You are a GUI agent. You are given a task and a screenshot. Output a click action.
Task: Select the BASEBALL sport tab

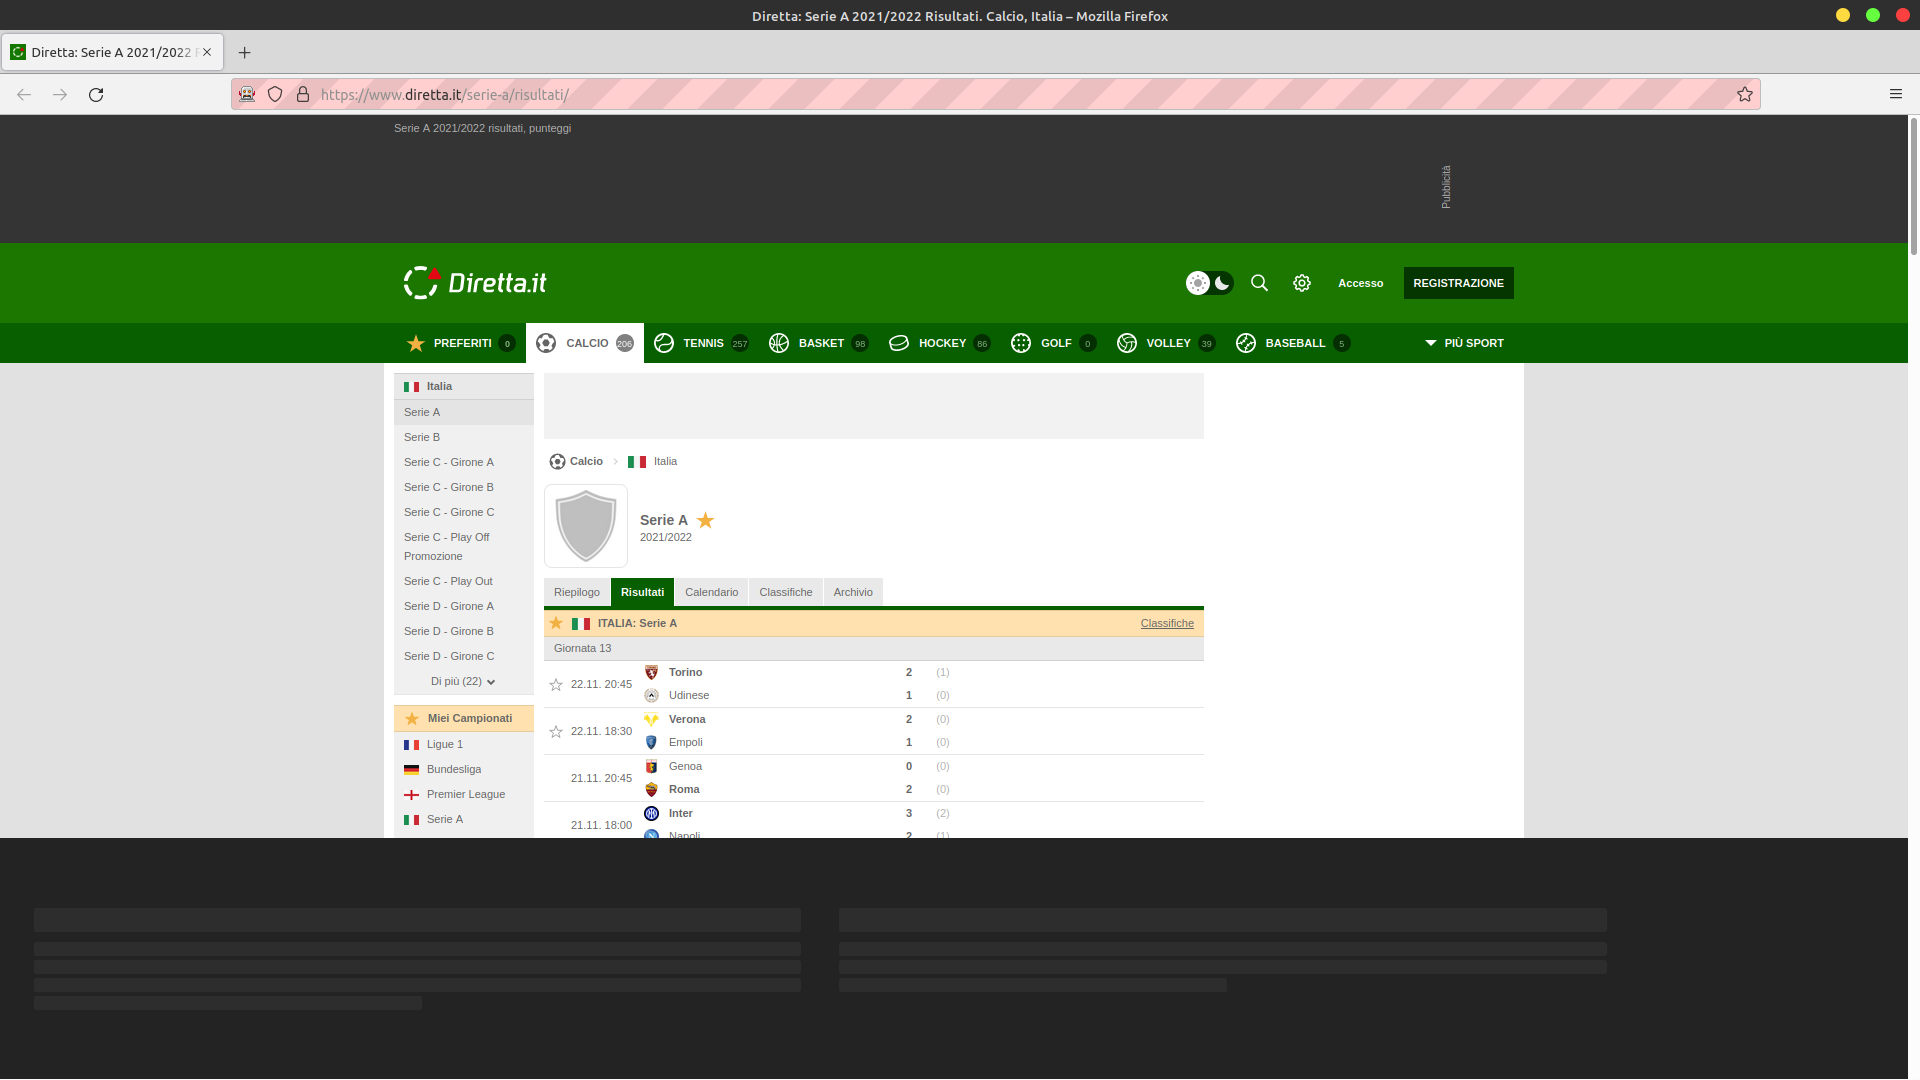pyautogui.click(x=1293, y=343)
